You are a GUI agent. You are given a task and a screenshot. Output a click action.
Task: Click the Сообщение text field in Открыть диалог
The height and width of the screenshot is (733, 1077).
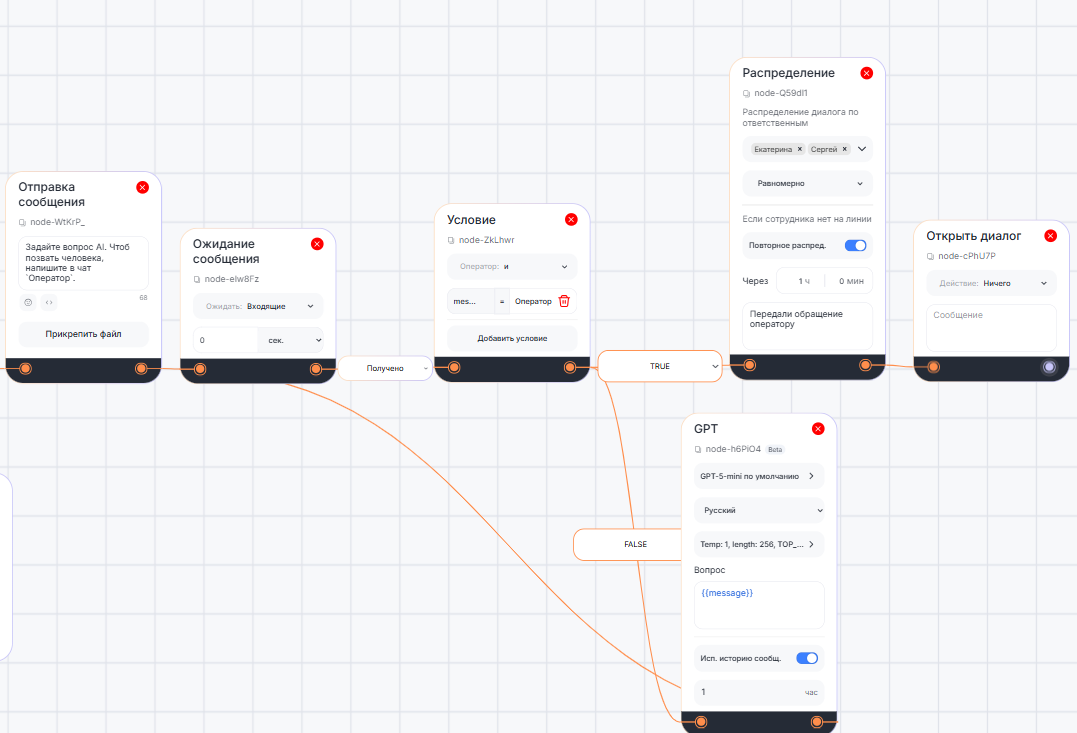pyautogui.click(x=991, y=327)
